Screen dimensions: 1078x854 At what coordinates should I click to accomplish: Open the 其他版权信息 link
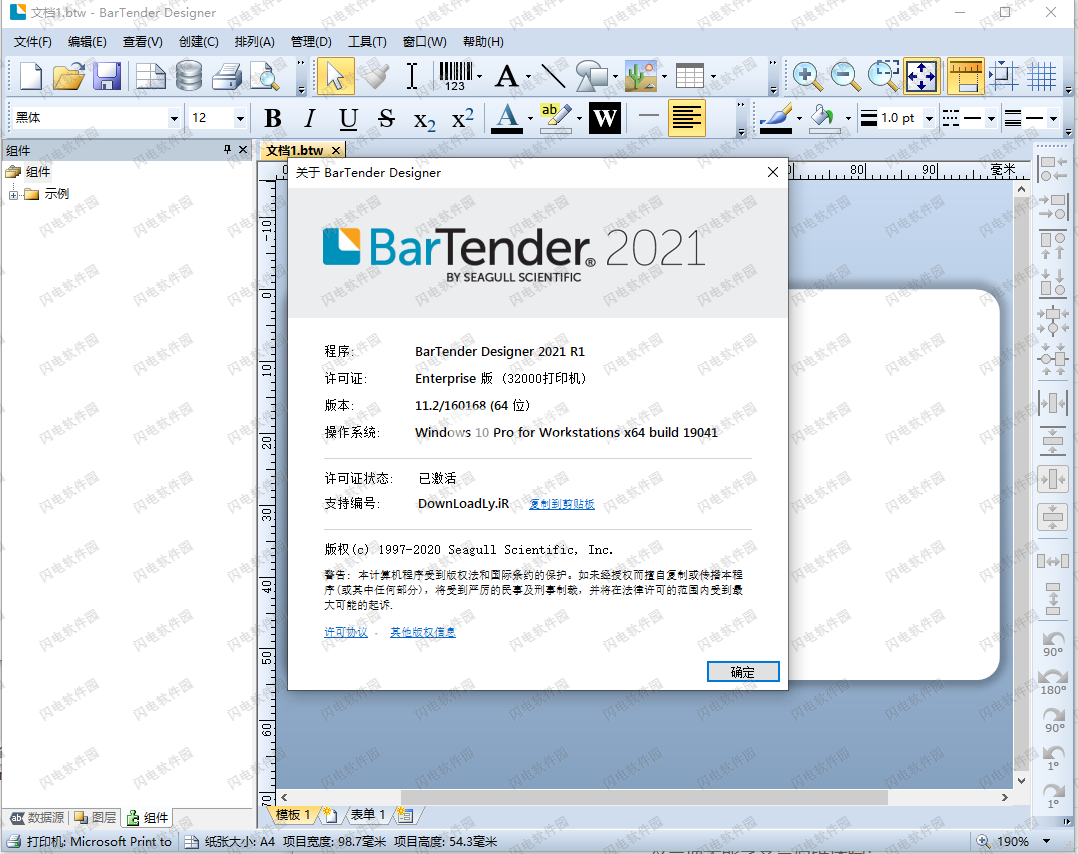423,632
